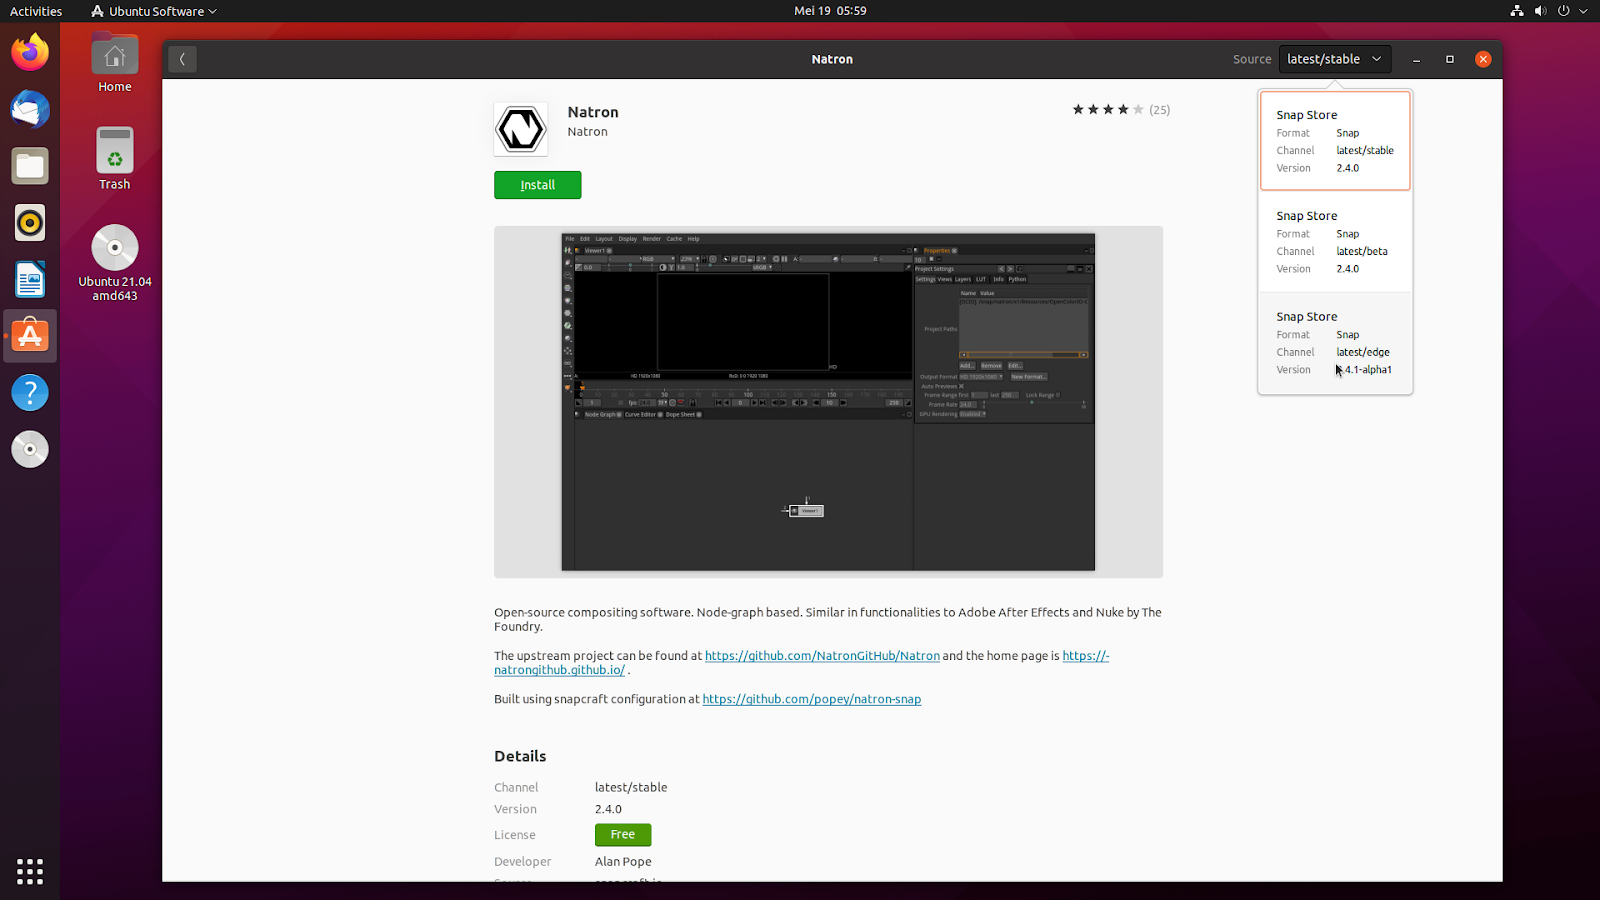The height and width of the screenshot is (900, 1600).
Task: Click the network status icon
Action: click(x=1517, y=11)
